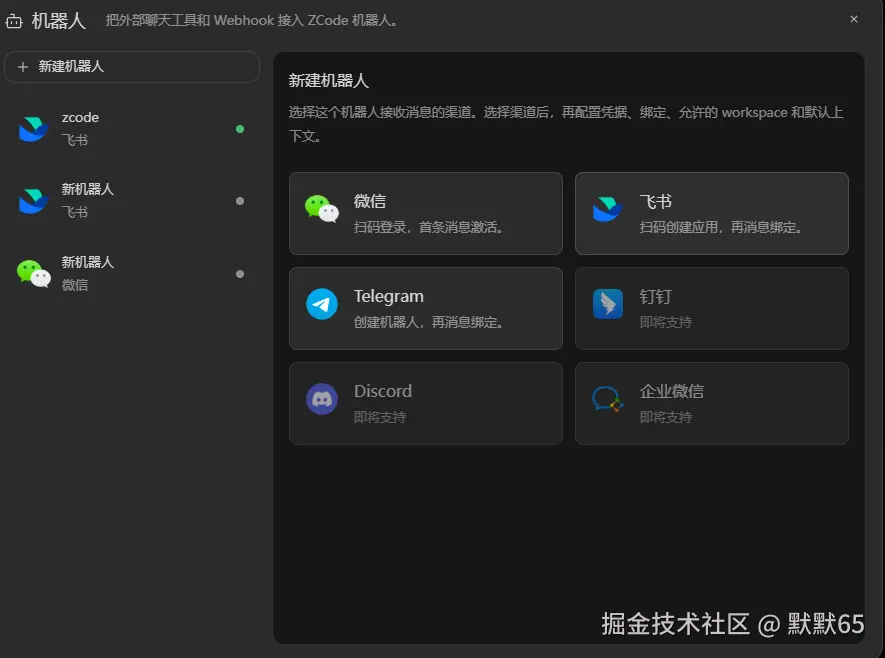Click the gray status dot of 微信 新机器人

pos(240,274)
